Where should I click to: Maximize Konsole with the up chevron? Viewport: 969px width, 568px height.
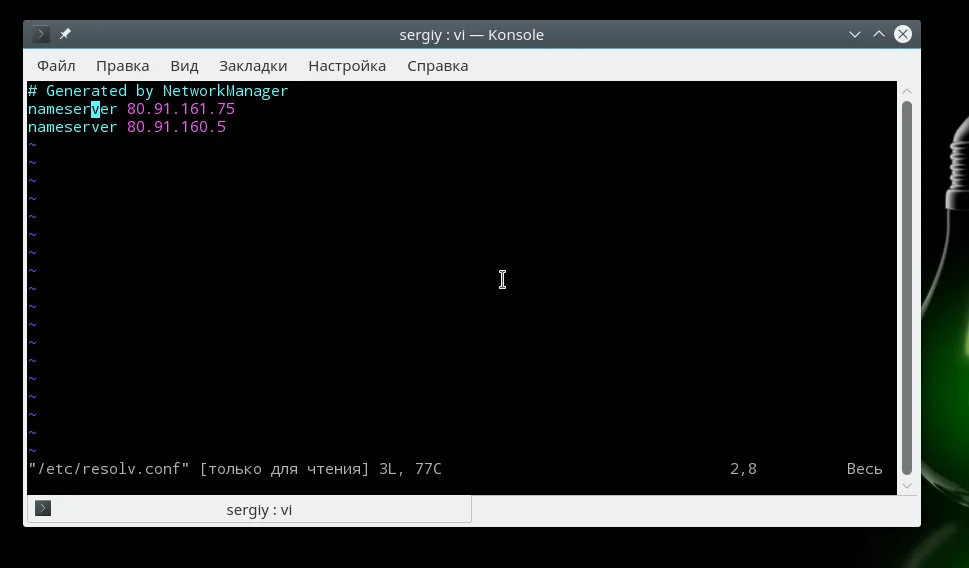pos(879,35)
